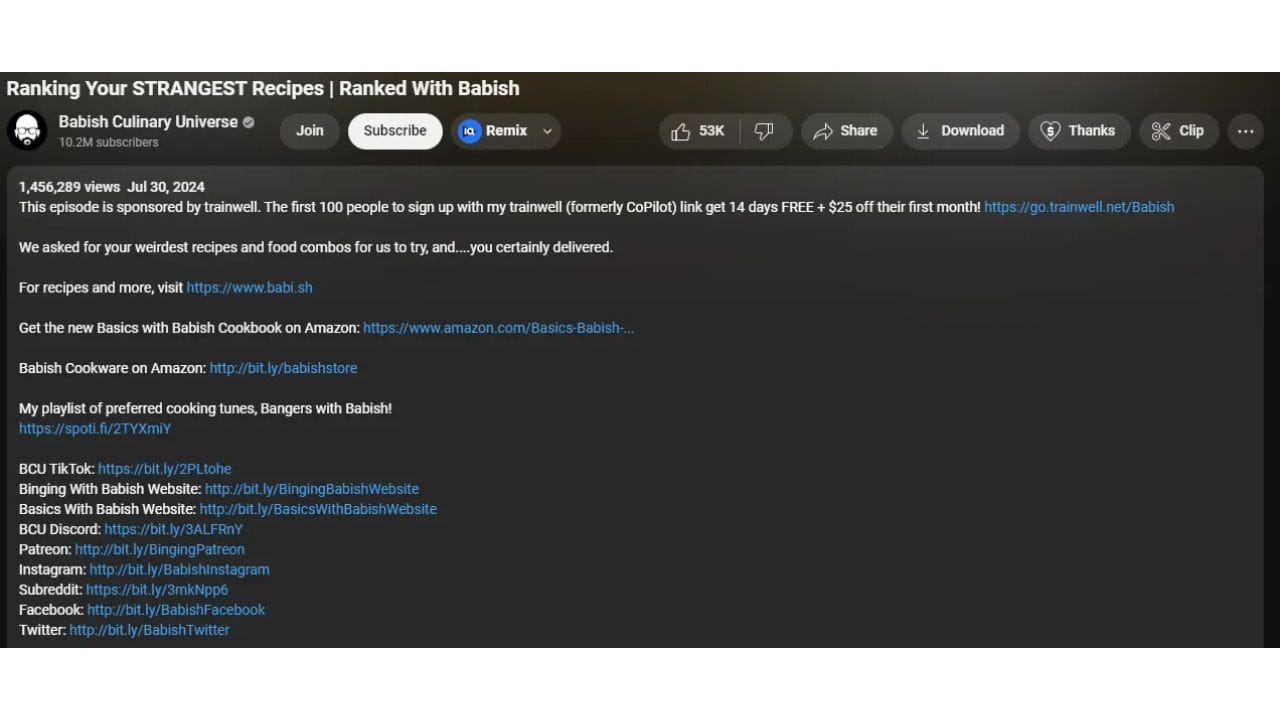Open the Instagram bit.ly link
Screen dimensions: 1280x720
[179, 569]
